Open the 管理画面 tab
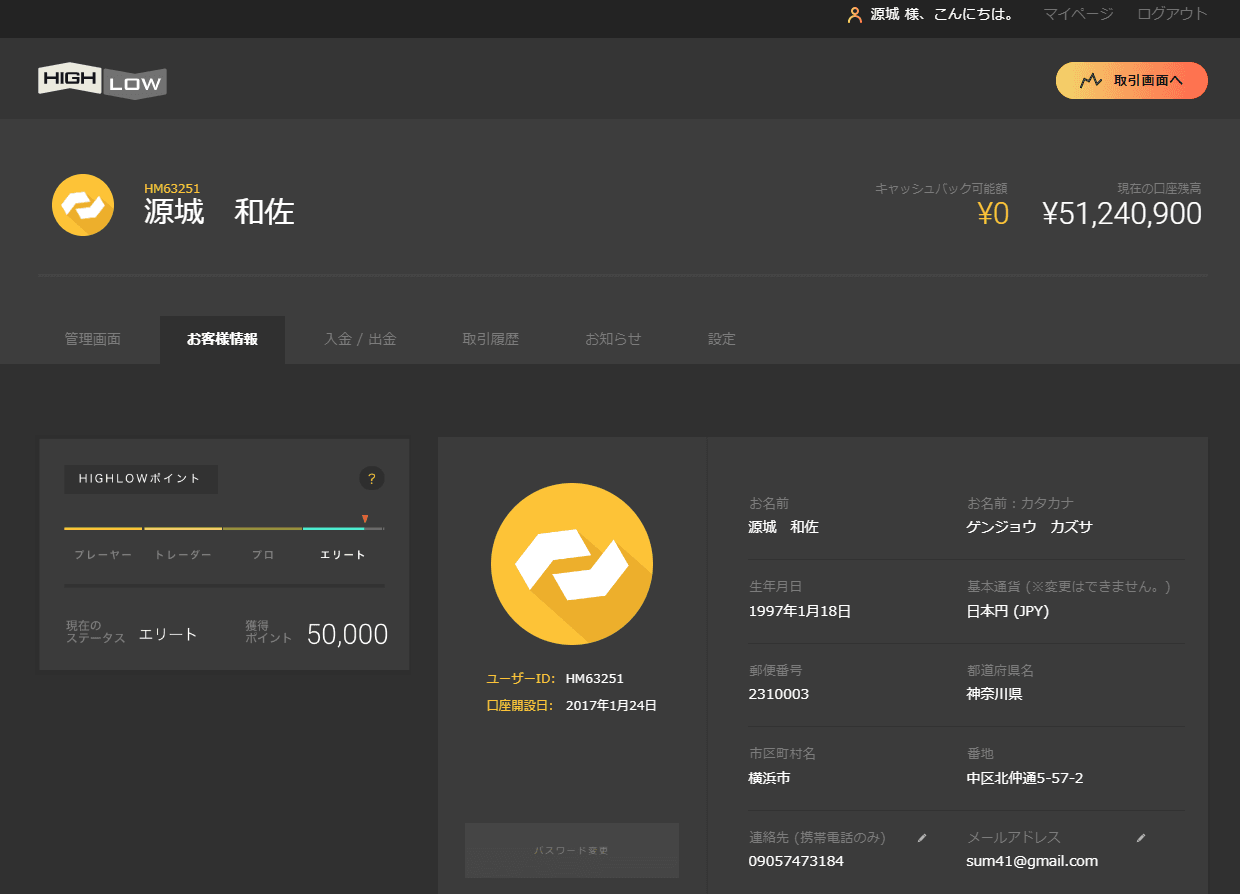 click(93, 339)
